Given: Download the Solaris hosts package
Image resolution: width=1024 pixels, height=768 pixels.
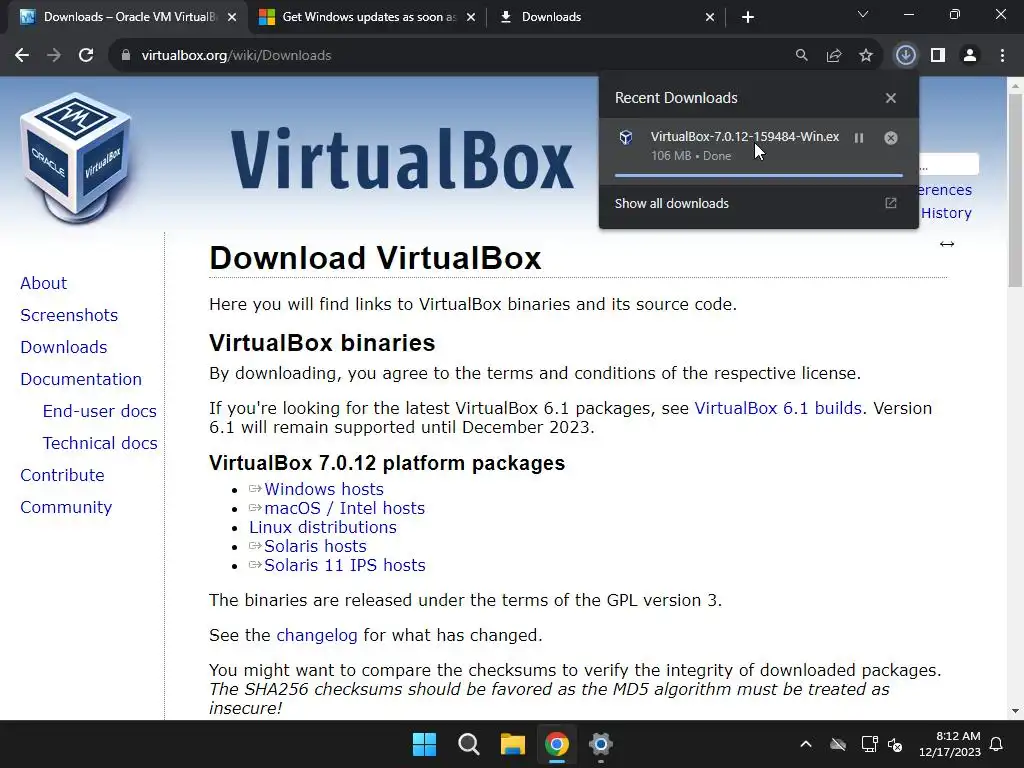Looking at the screenshot, I should click(315, 546).
